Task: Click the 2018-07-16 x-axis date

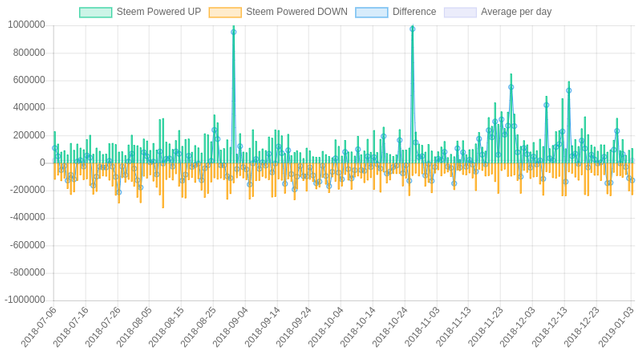Action: coord(71,327)
